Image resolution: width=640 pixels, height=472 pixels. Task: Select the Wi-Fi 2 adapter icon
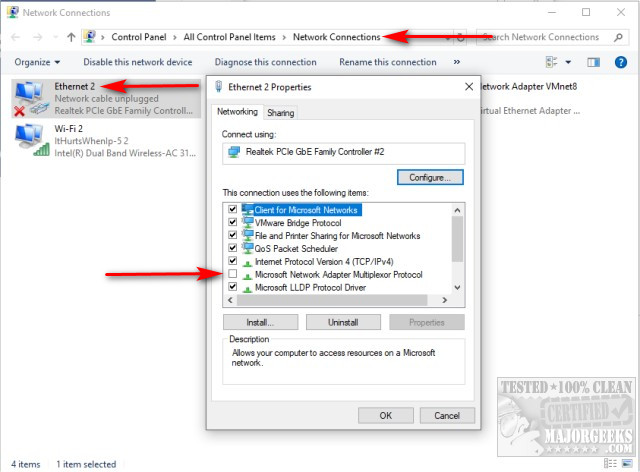click(x=30, y=140)
